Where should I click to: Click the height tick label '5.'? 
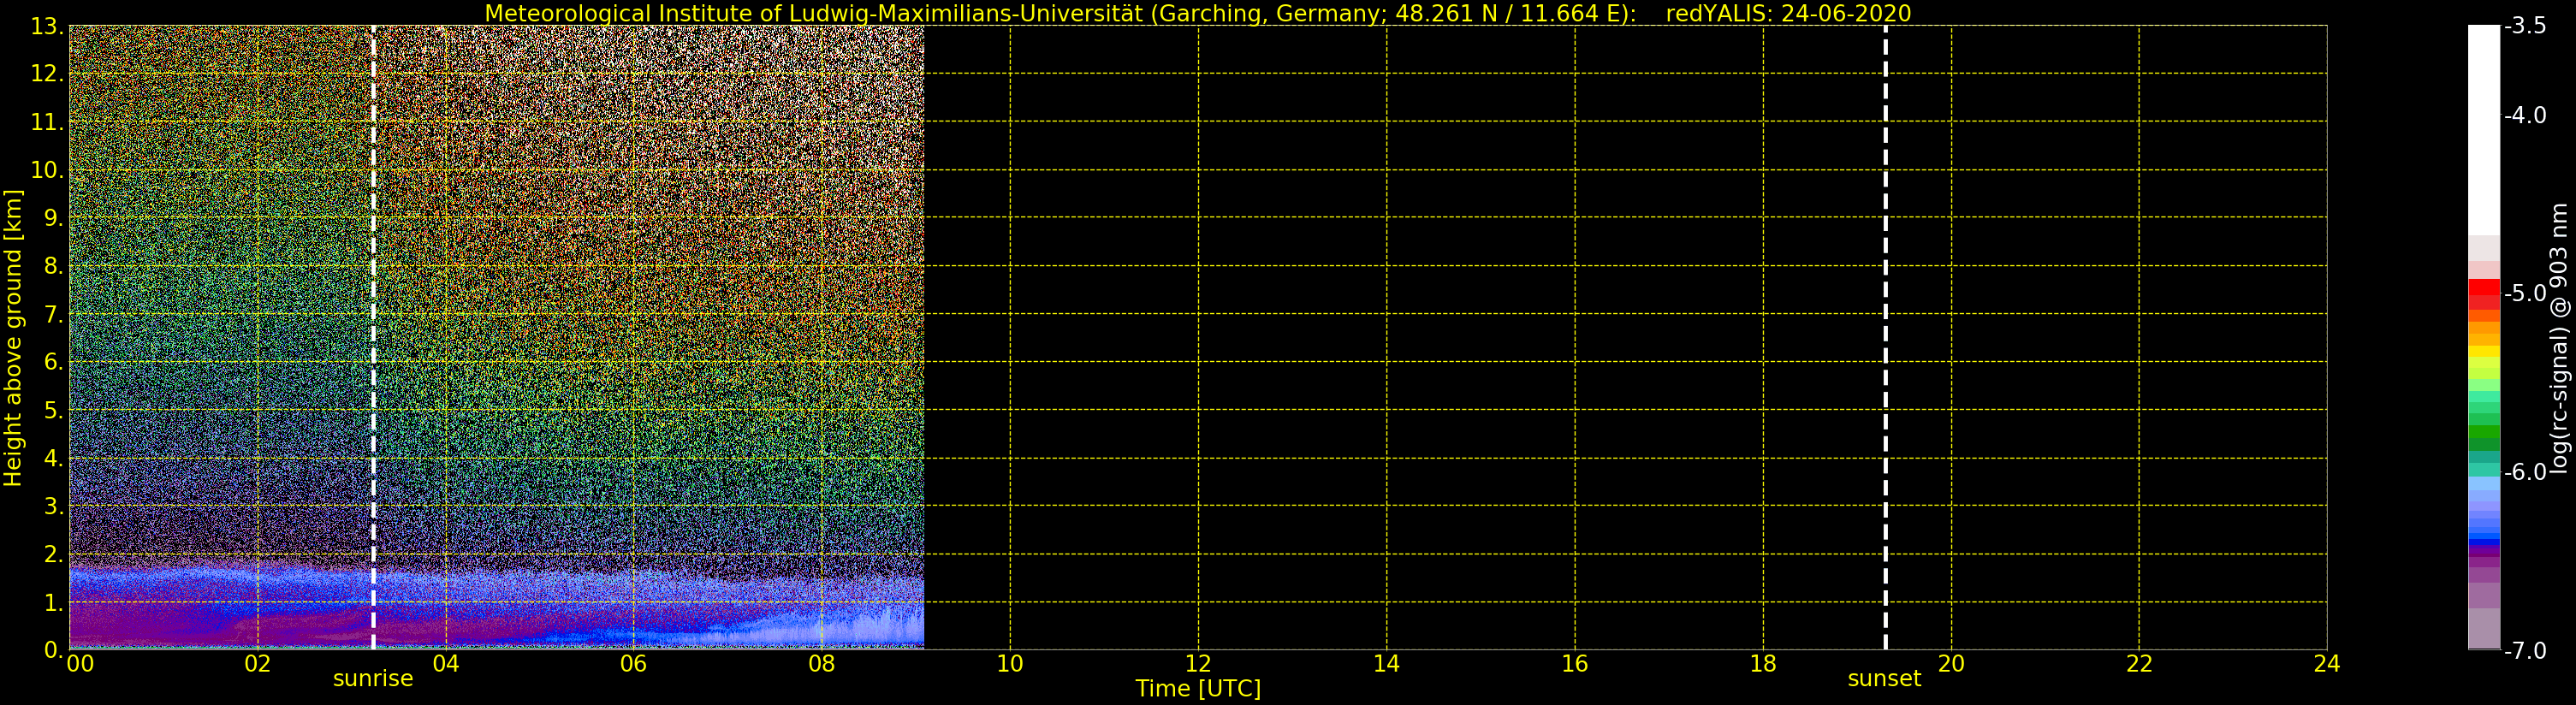coord(53,410)
